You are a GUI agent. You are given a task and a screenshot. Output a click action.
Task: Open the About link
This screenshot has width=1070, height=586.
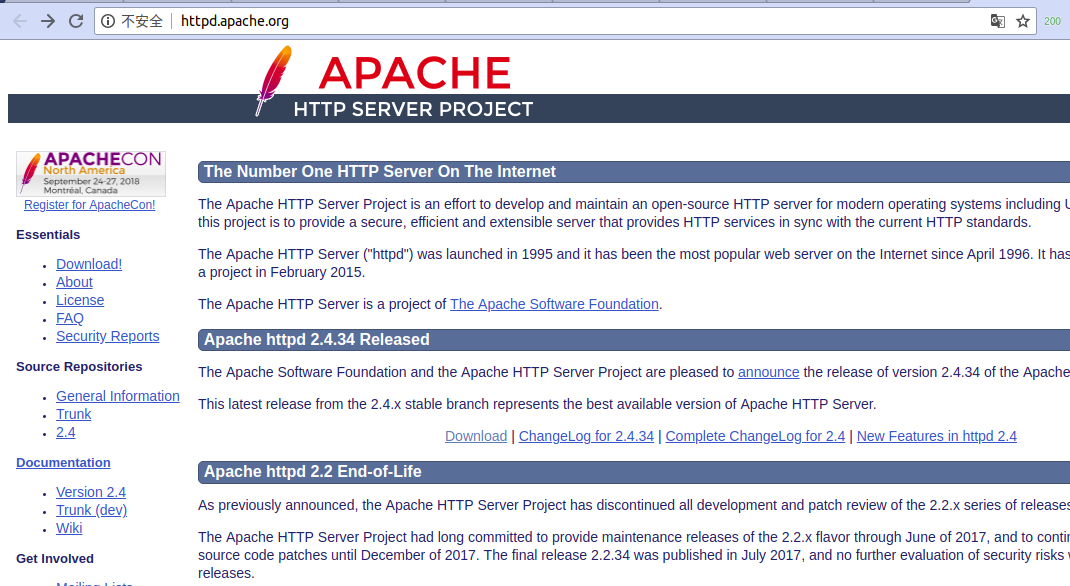[74, 282]
